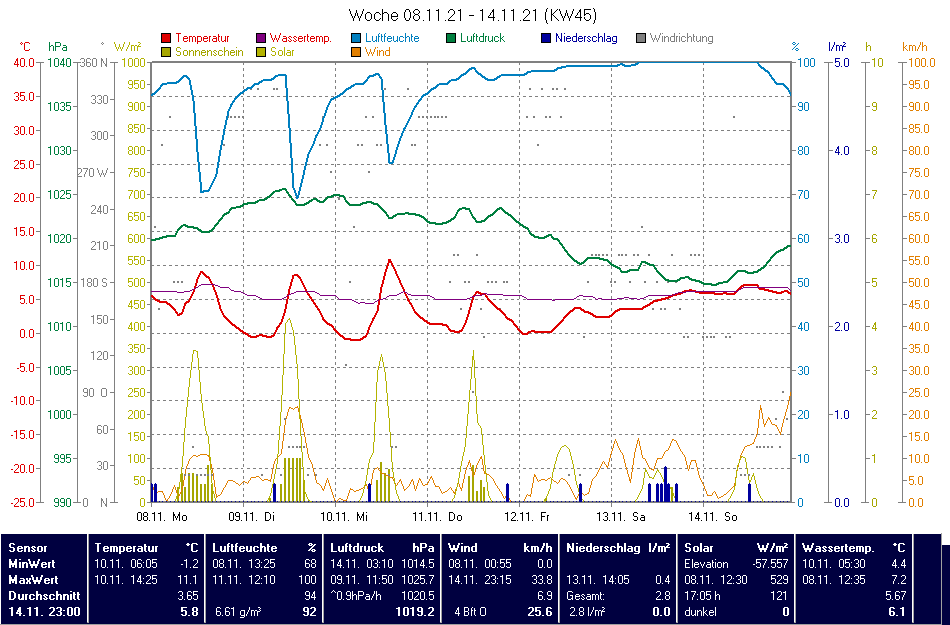This screenshot has height=625, width=950.
Task: Click the Elevation label in the Solar column
Action: (706, 564)
